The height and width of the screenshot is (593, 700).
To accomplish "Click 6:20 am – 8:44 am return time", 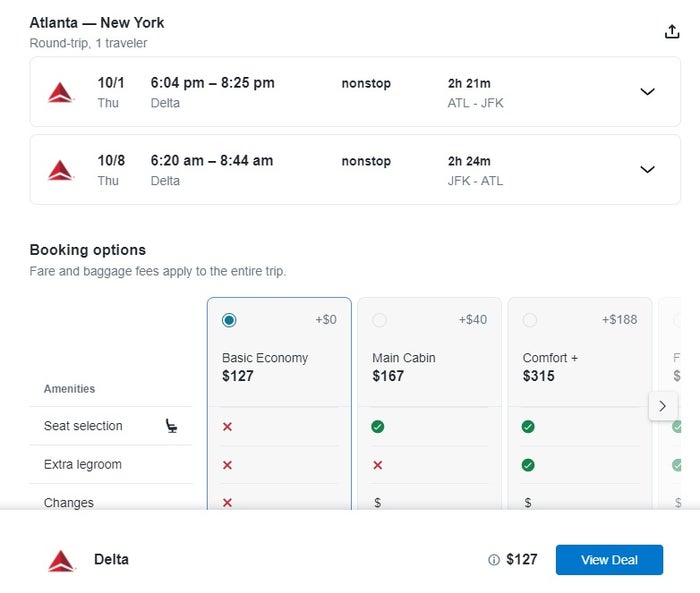I will [x=212, y=160].
